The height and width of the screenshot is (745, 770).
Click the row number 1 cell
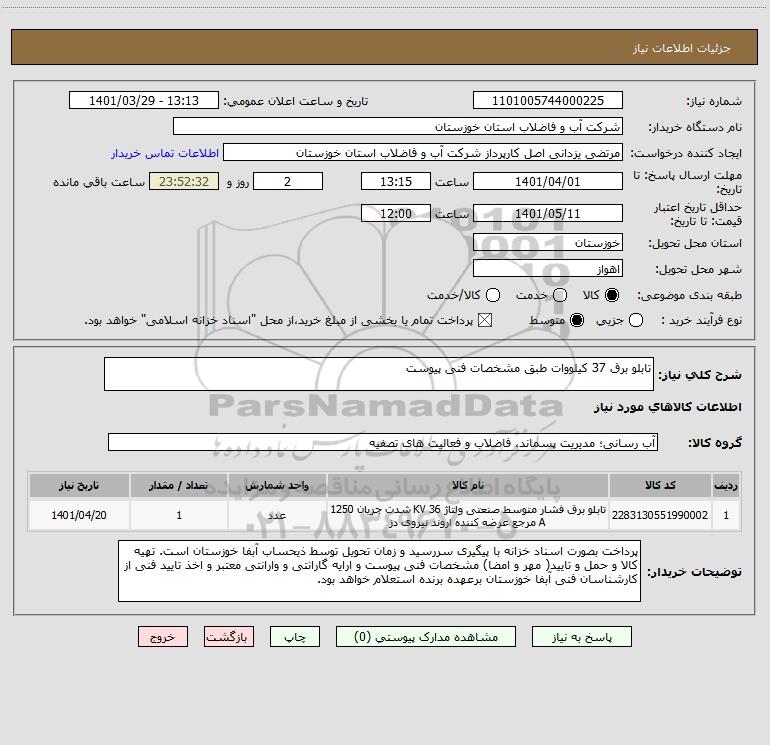(726, 515)
